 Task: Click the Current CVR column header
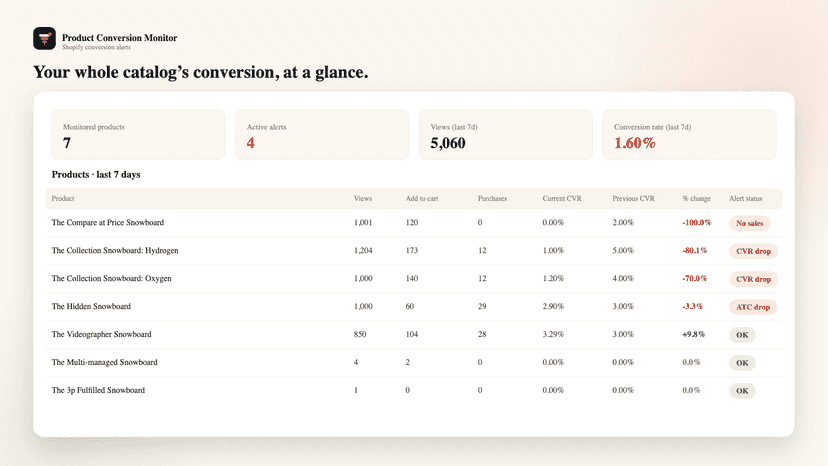(x=562, y=199)
